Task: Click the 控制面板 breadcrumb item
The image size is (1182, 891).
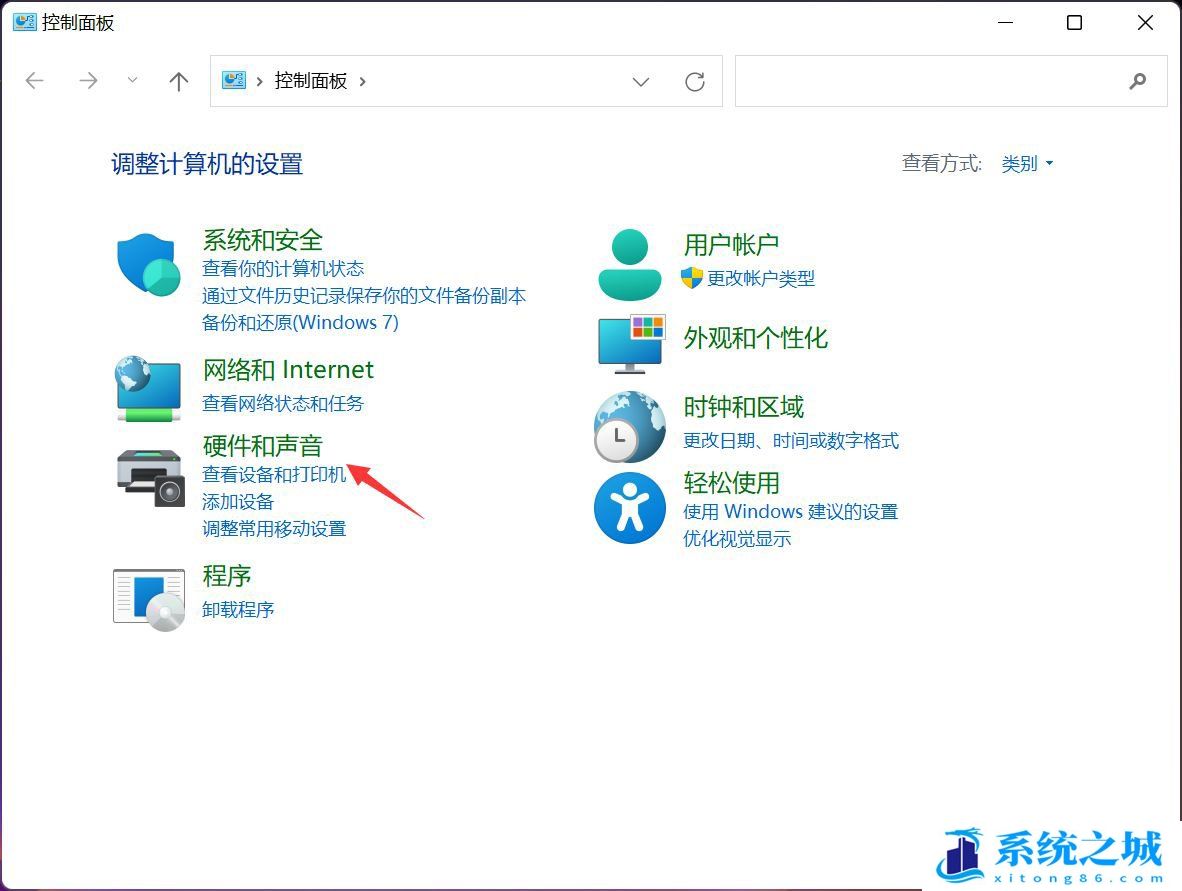Action: click(311, 81)
